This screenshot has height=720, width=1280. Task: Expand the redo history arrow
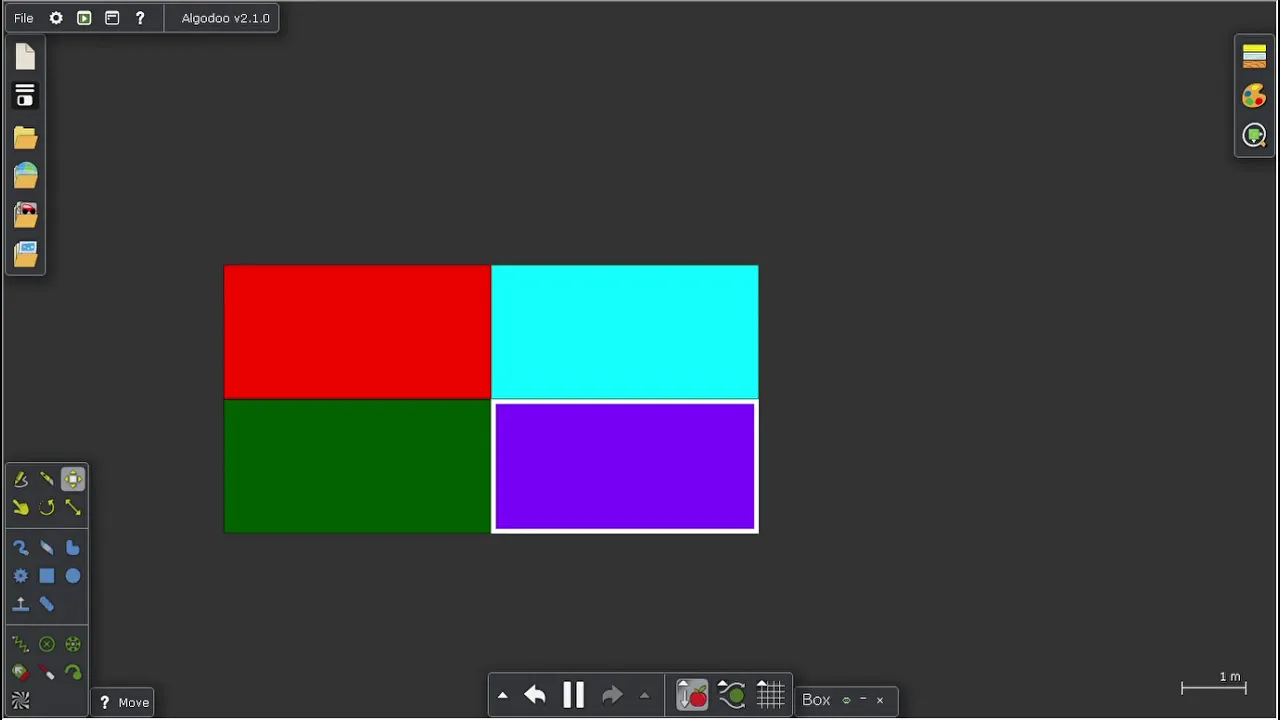(x=644, y=695)
